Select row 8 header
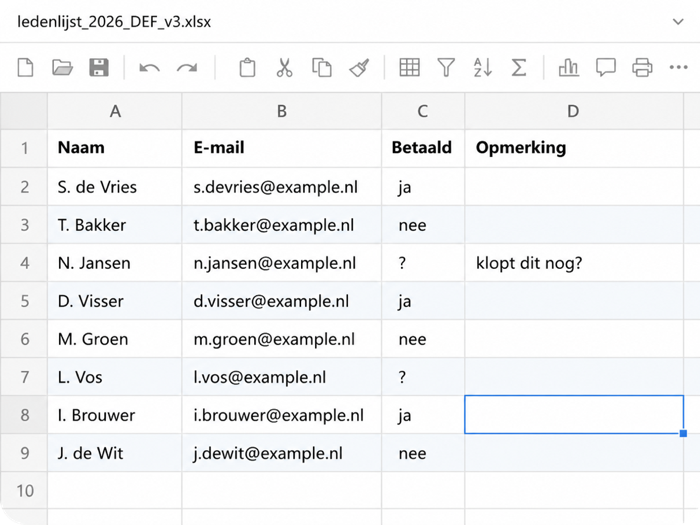The height and width of the screenshot is (525, 700). pyautogui.click(x=24, y=415)
